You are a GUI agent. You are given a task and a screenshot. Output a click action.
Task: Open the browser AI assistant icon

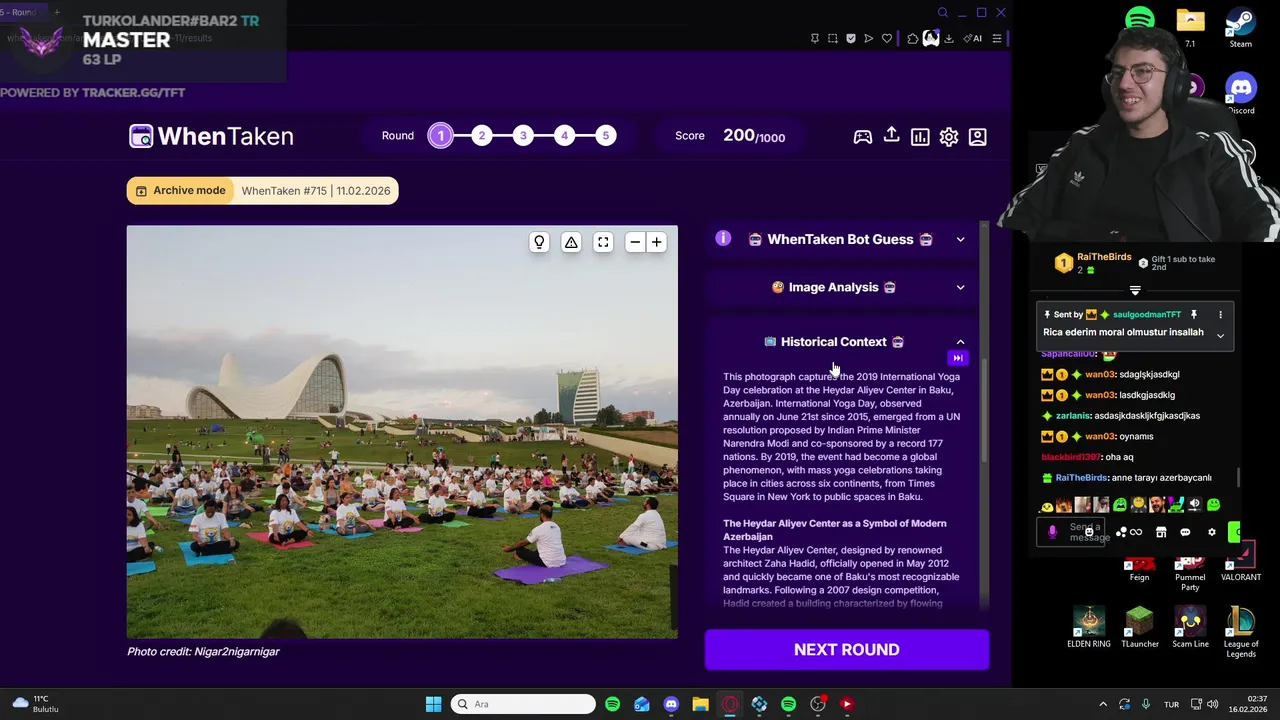coord(972,38)
